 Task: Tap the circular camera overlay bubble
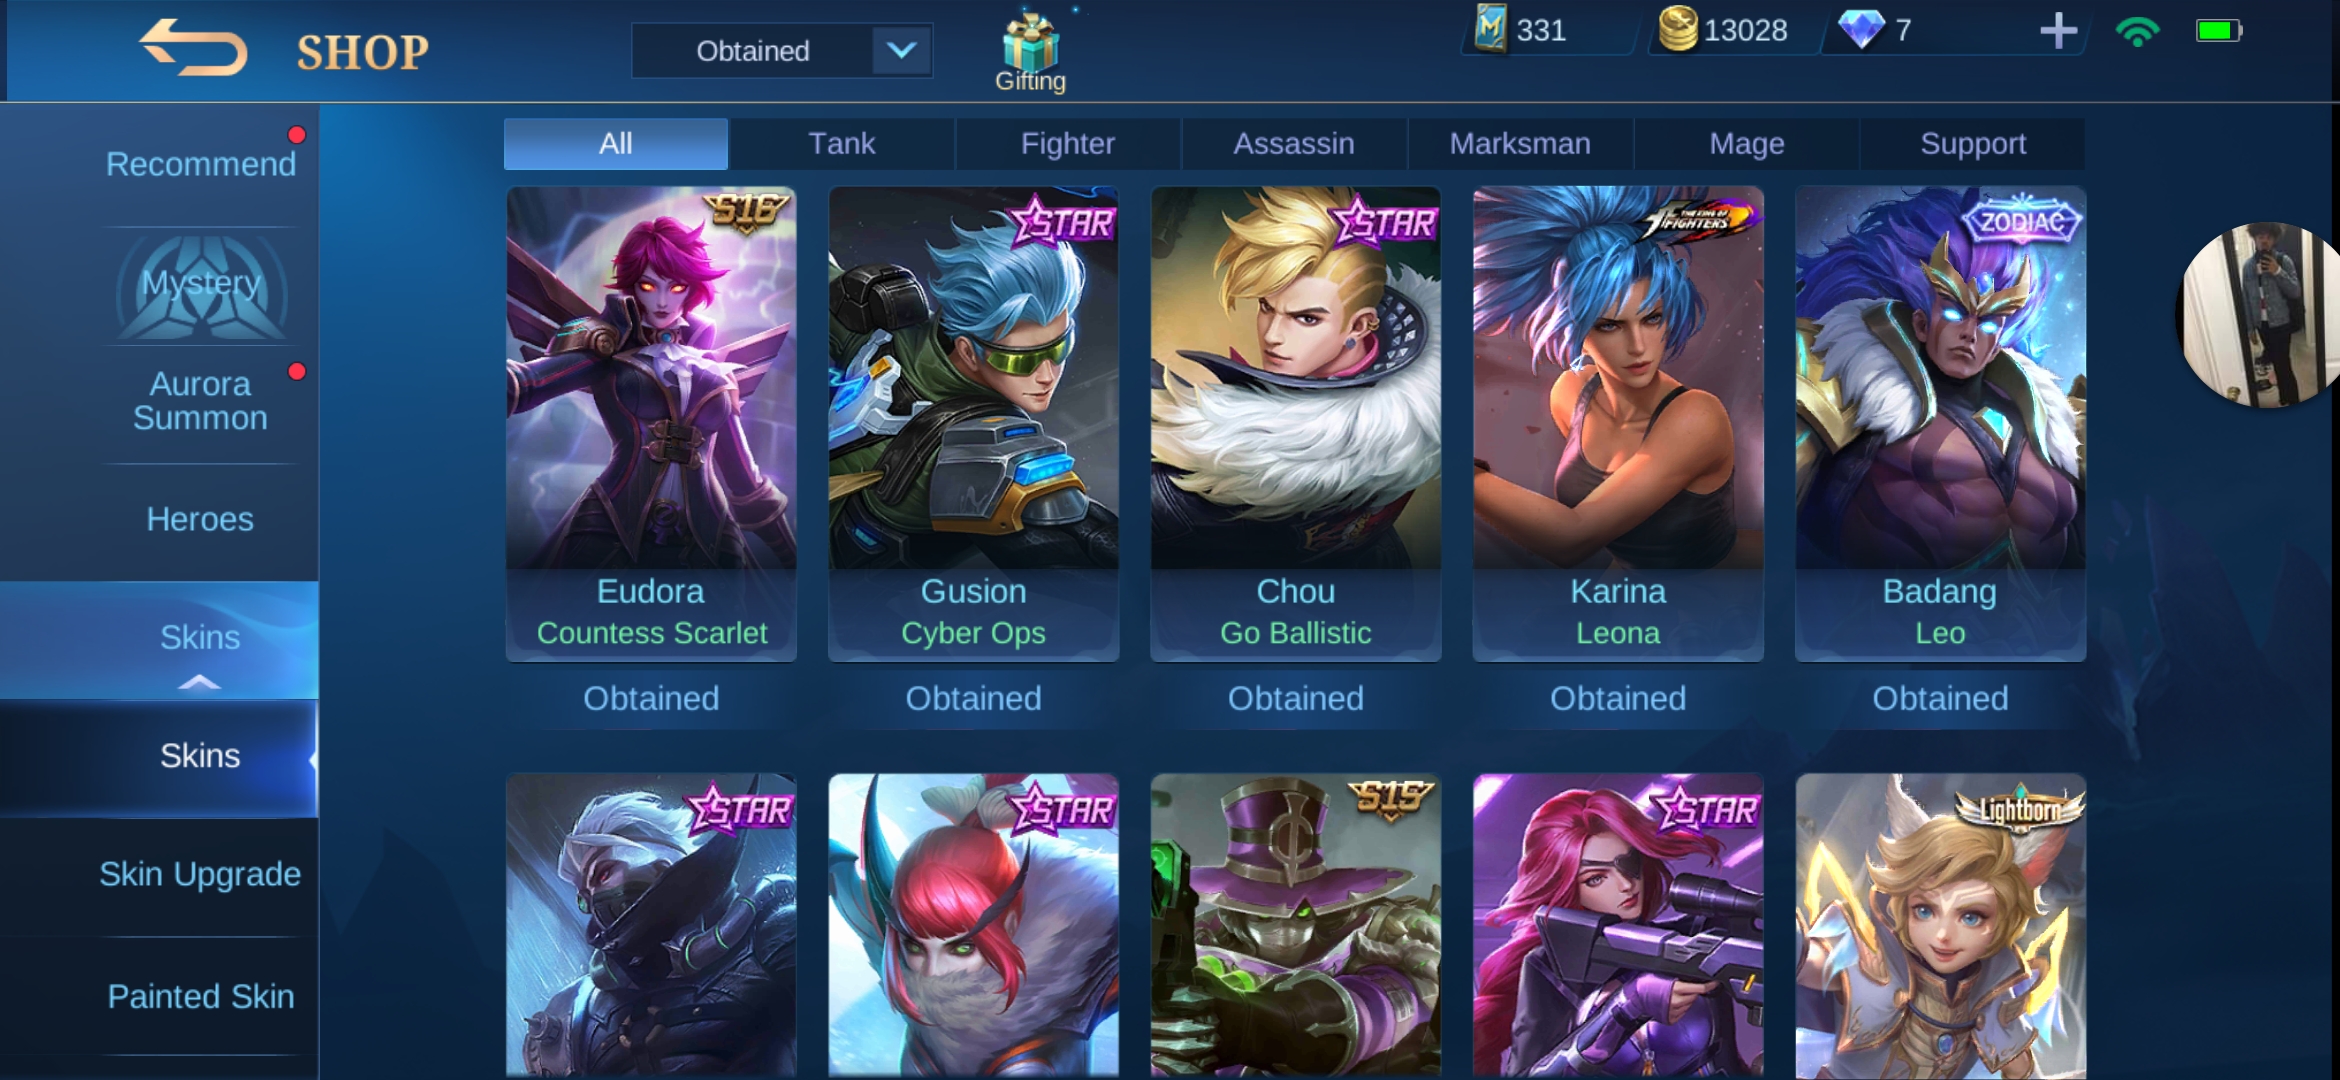point(2258,315)
